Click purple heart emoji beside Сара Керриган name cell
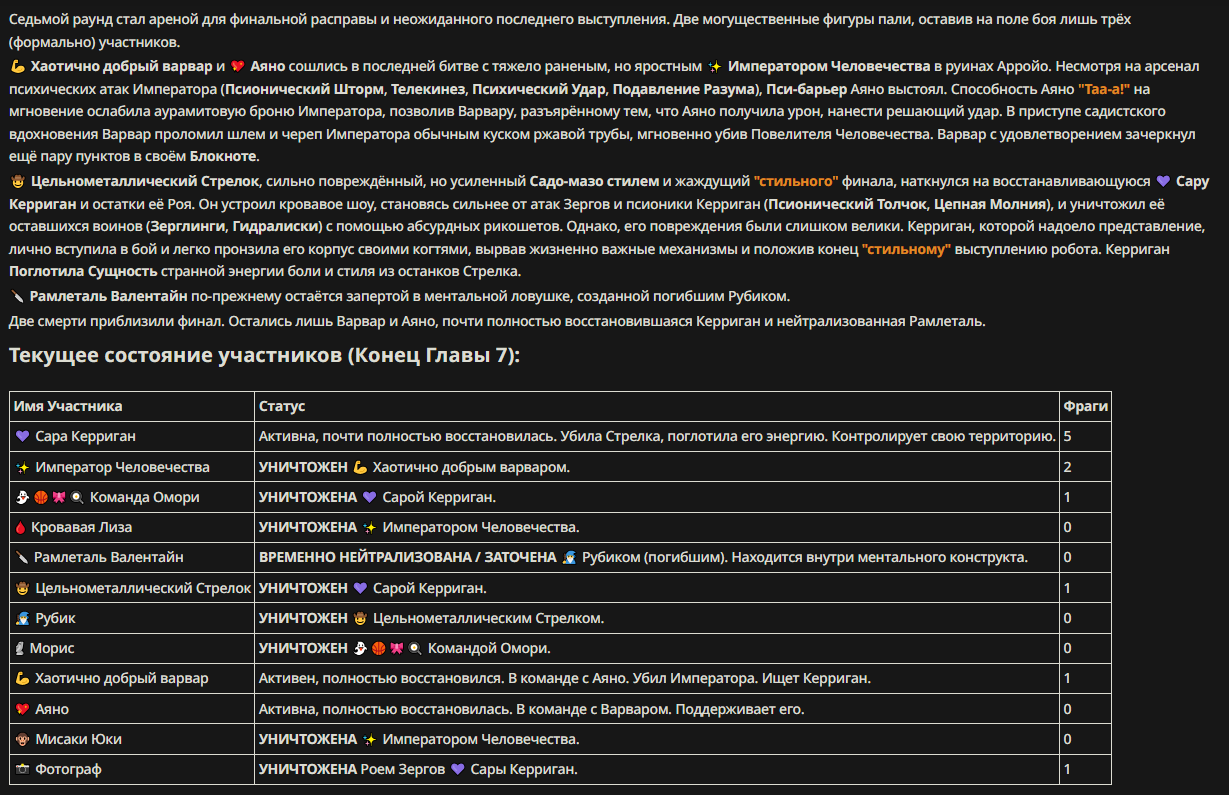 (23, 436)
